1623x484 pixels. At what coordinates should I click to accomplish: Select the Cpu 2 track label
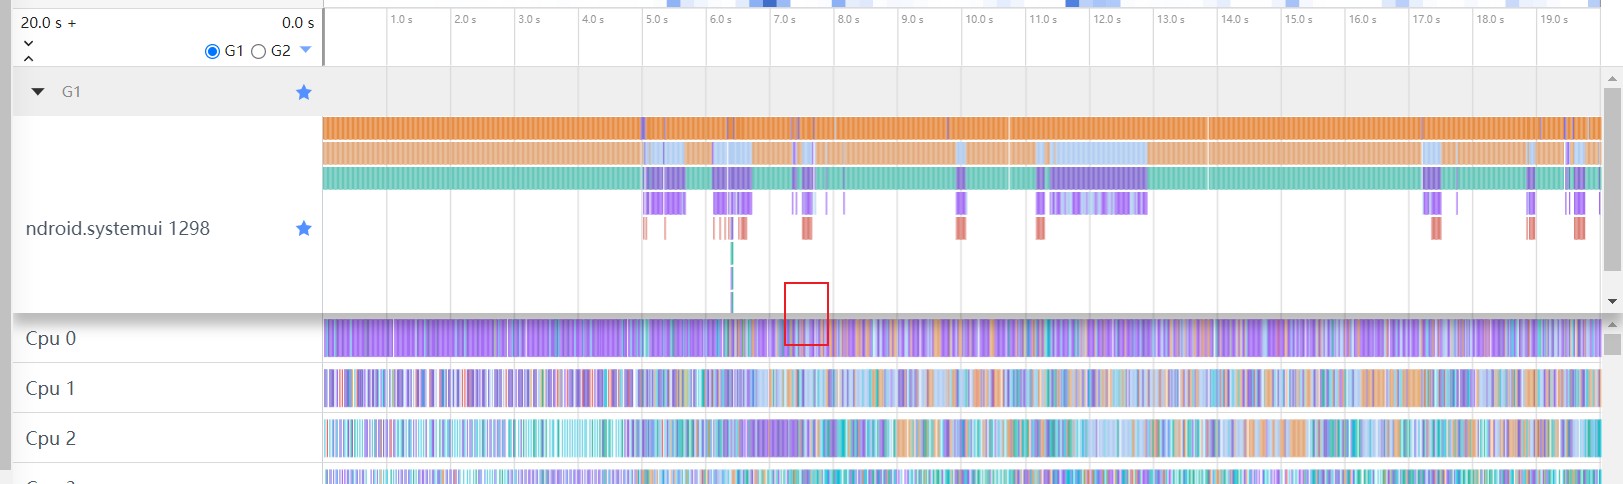pos(51,438)
